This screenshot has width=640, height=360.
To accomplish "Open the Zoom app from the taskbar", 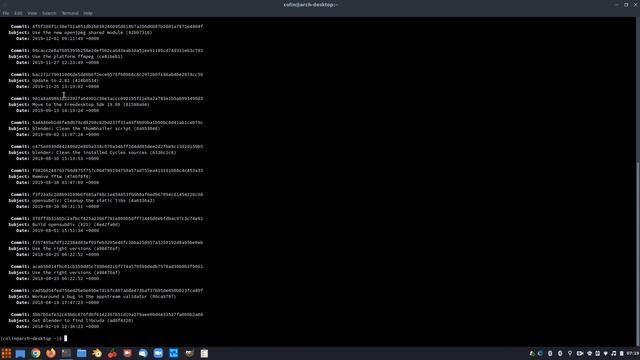I will coord(158,353).
